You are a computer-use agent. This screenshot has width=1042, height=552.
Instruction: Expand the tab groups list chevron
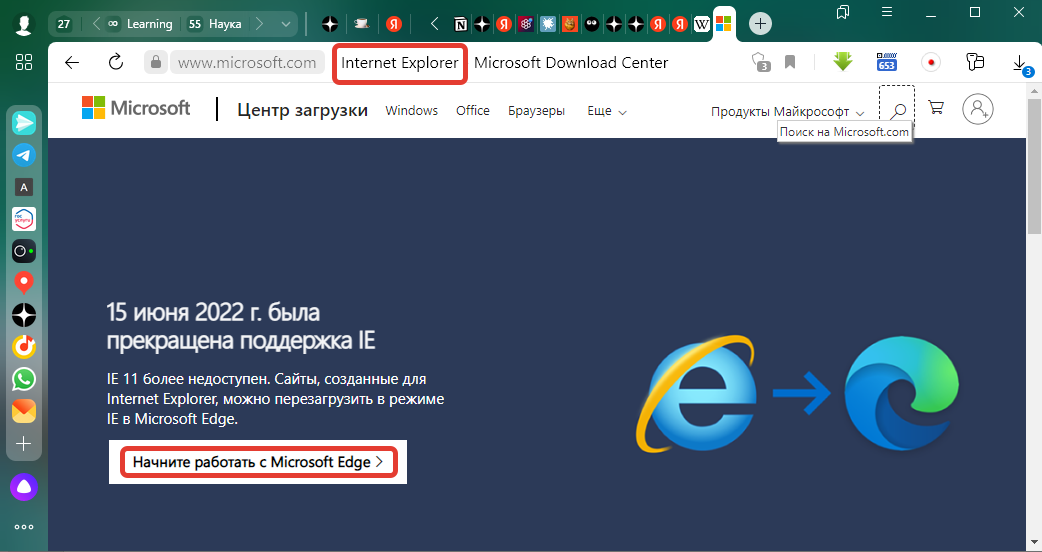[286, 25]
